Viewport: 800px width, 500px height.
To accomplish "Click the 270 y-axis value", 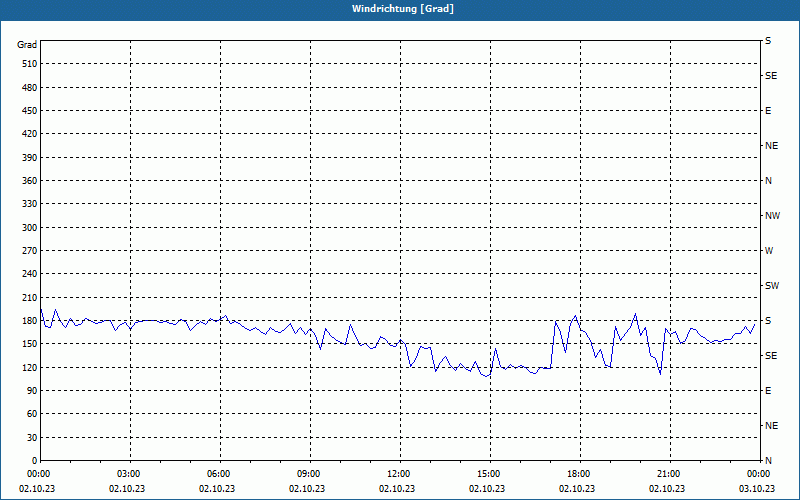I will point(30,251).
